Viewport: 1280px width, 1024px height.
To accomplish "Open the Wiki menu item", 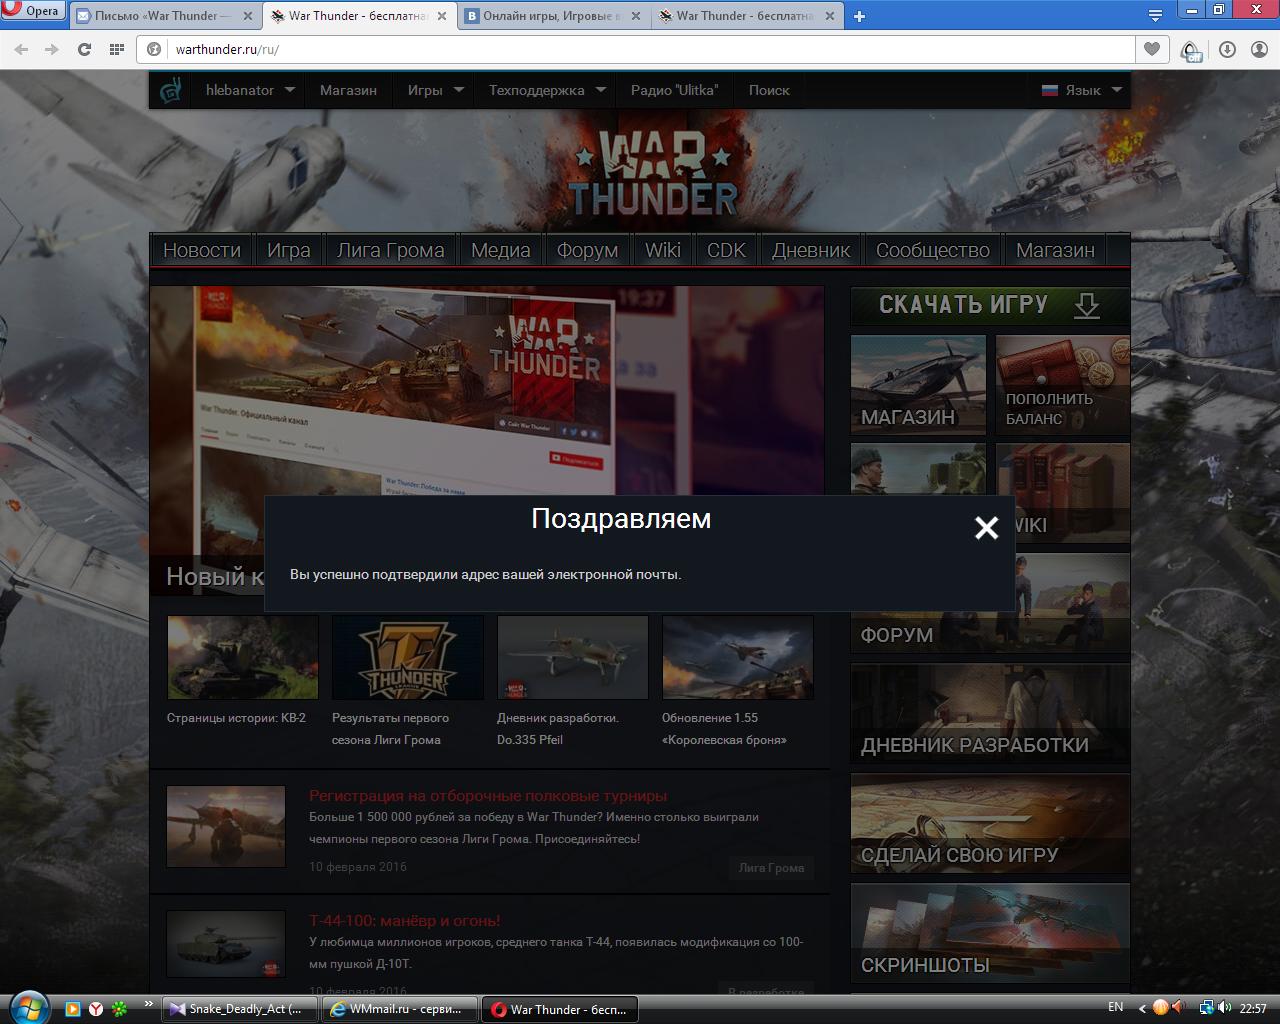I will click(x=663, y=250).
